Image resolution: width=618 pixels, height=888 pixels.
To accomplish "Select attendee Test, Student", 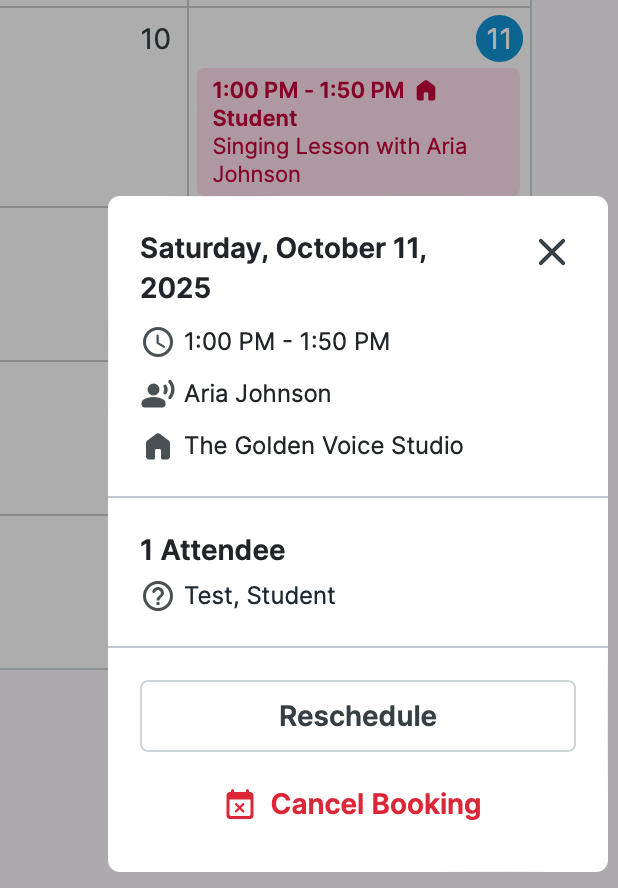I will [260, 597].
